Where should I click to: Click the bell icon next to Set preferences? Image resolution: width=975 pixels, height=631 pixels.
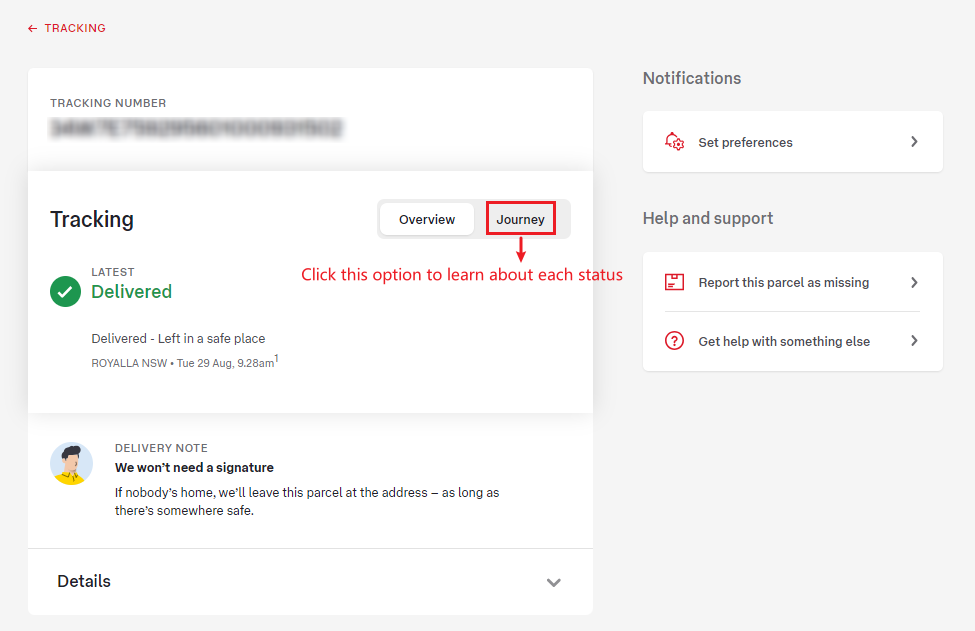(x=675, y=142)
